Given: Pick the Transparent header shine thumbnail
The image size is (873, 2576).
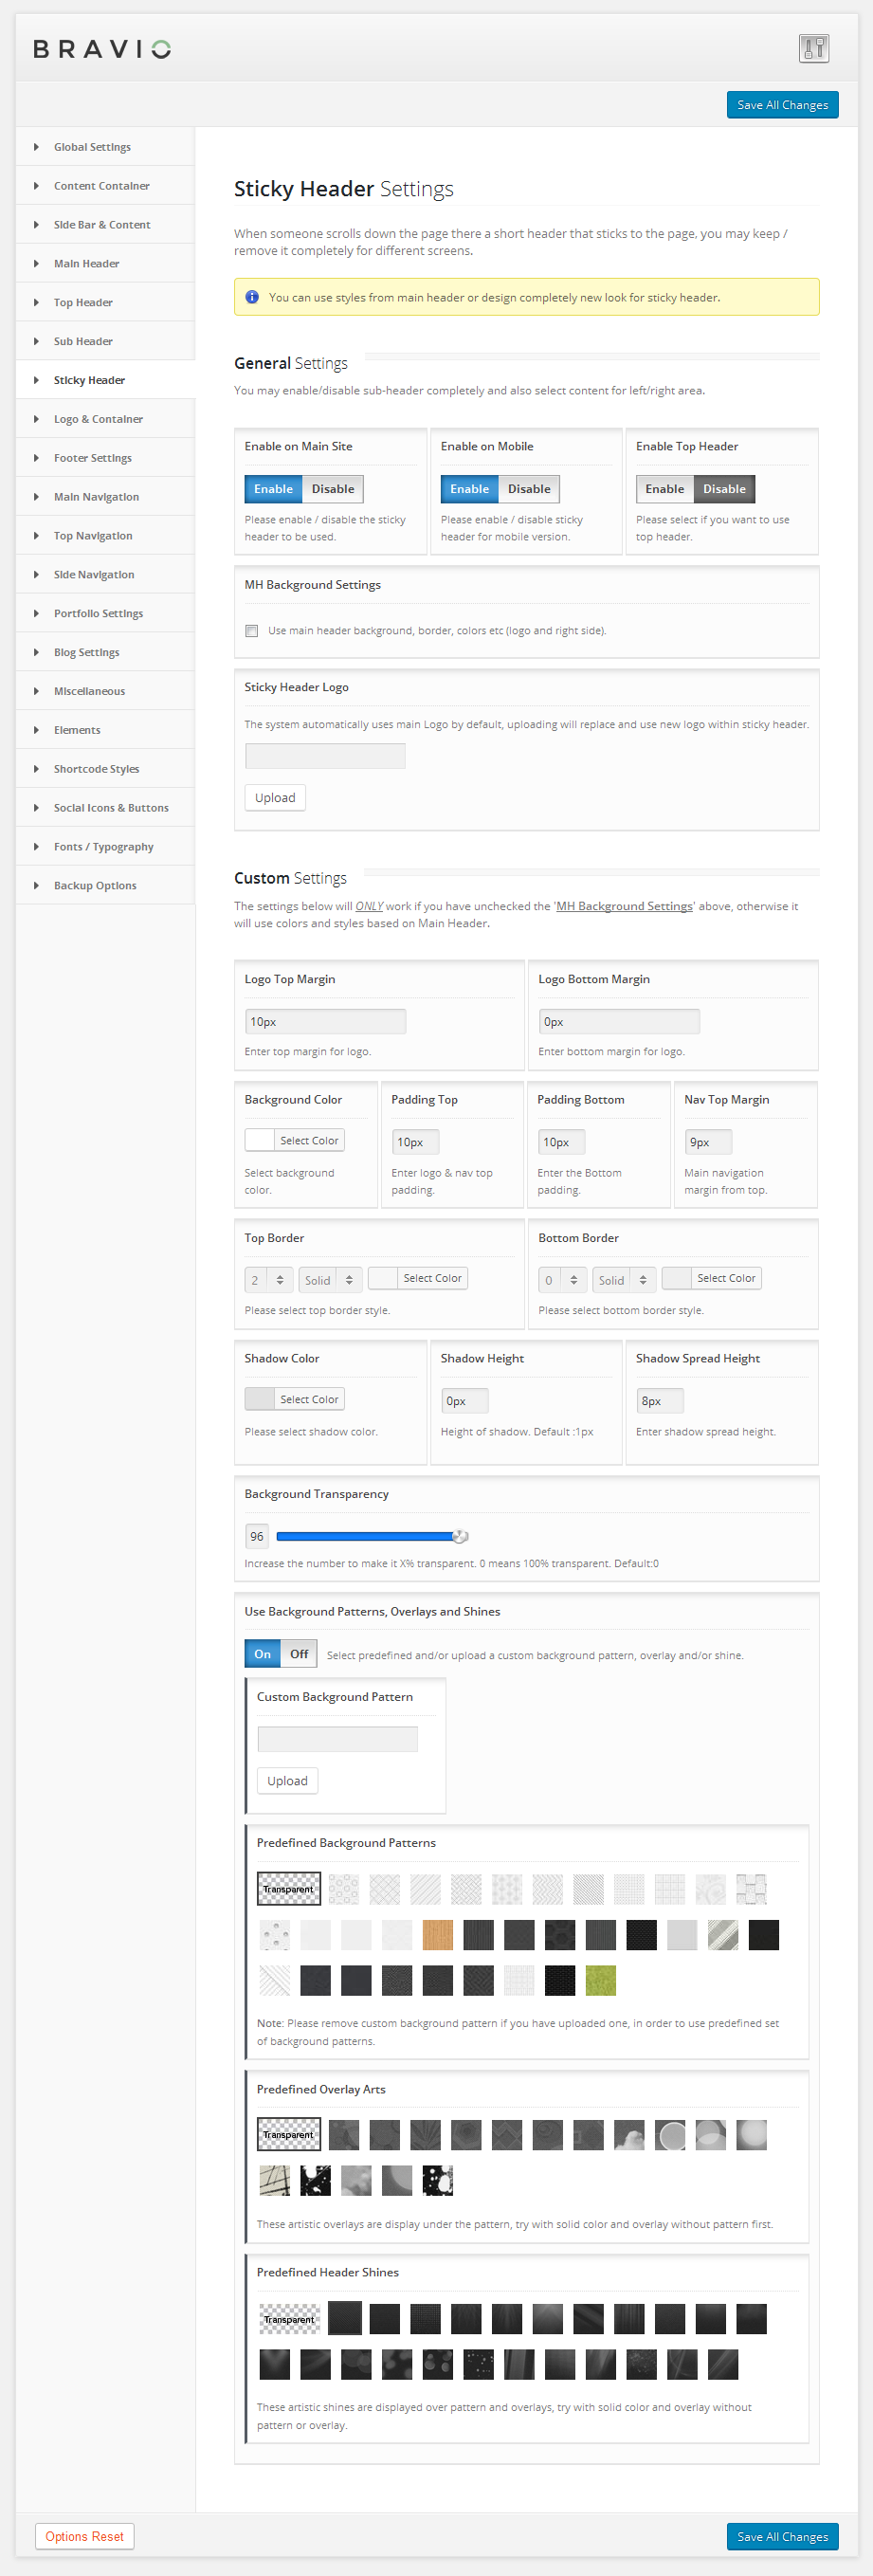Looking at the screenshot, I should pos(289,2318).
